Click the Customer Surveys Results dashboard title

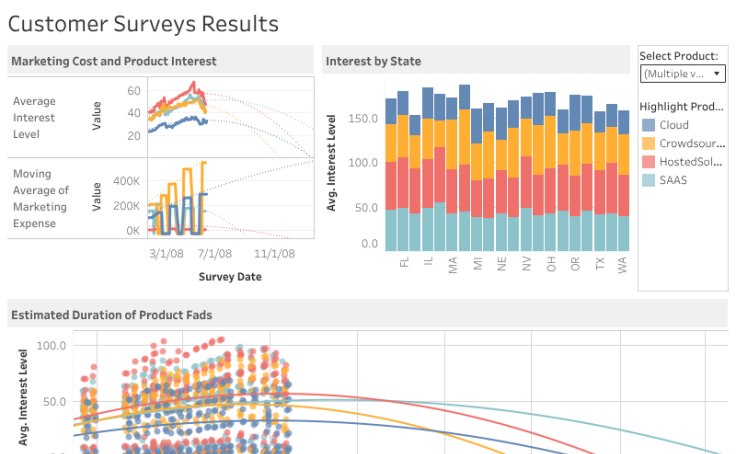pyautogui.click(x=144, y=24)
